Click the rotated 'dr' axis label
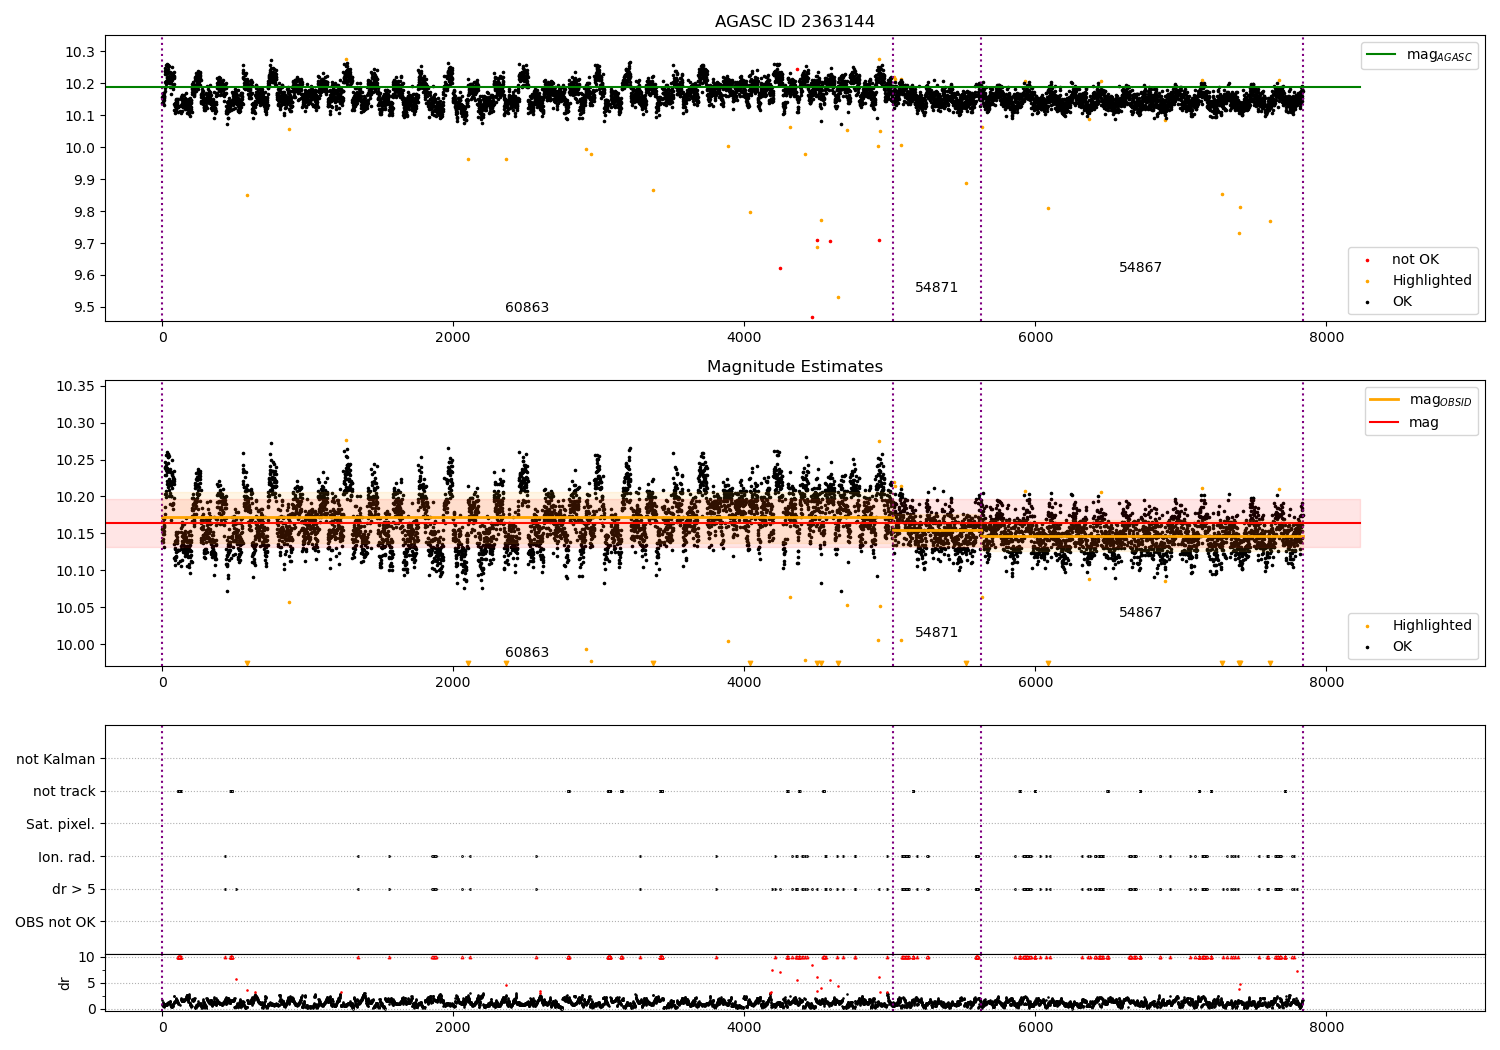 65,983
